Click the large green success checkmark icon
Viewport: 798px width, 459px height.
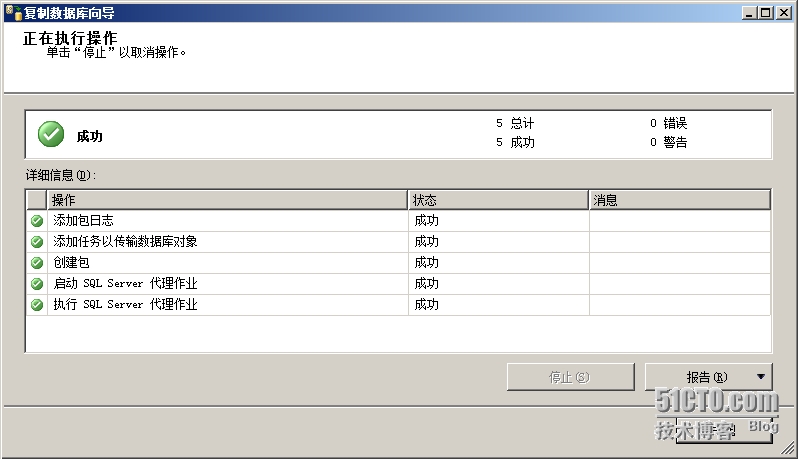(x=51, y=134)
